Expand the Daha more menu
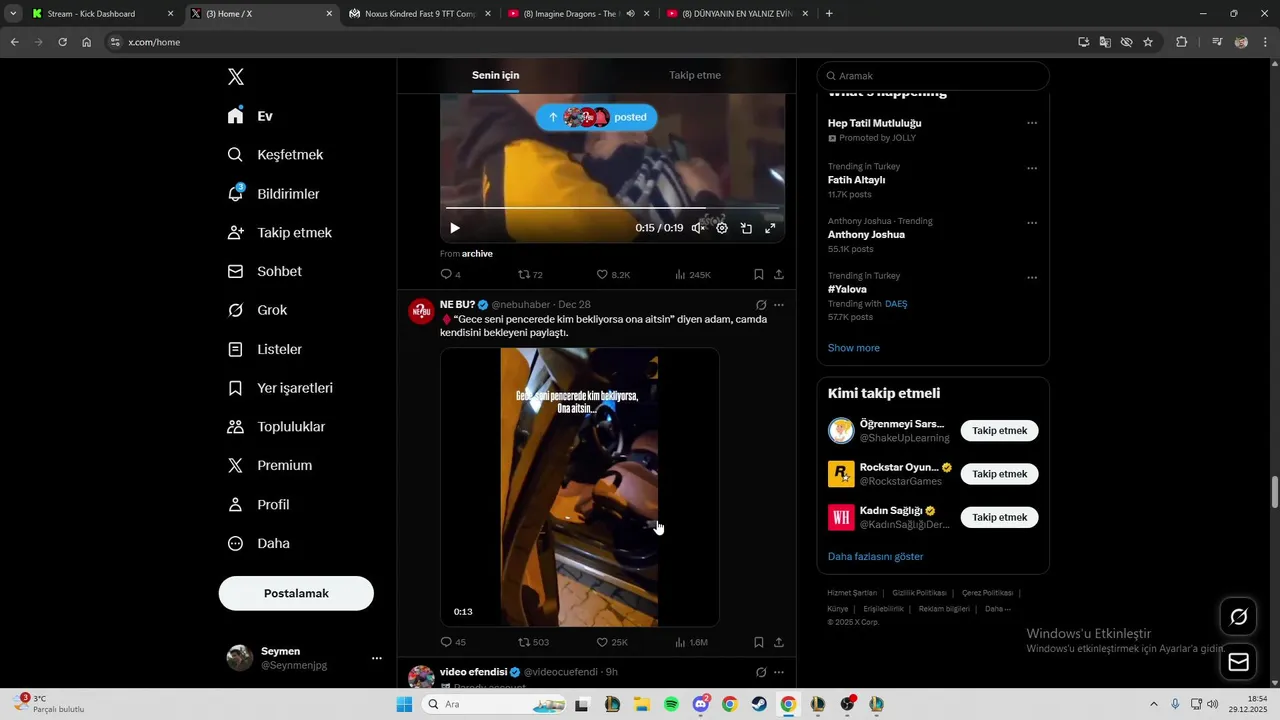Screen dimensions: 1280x720 point(258,544)
